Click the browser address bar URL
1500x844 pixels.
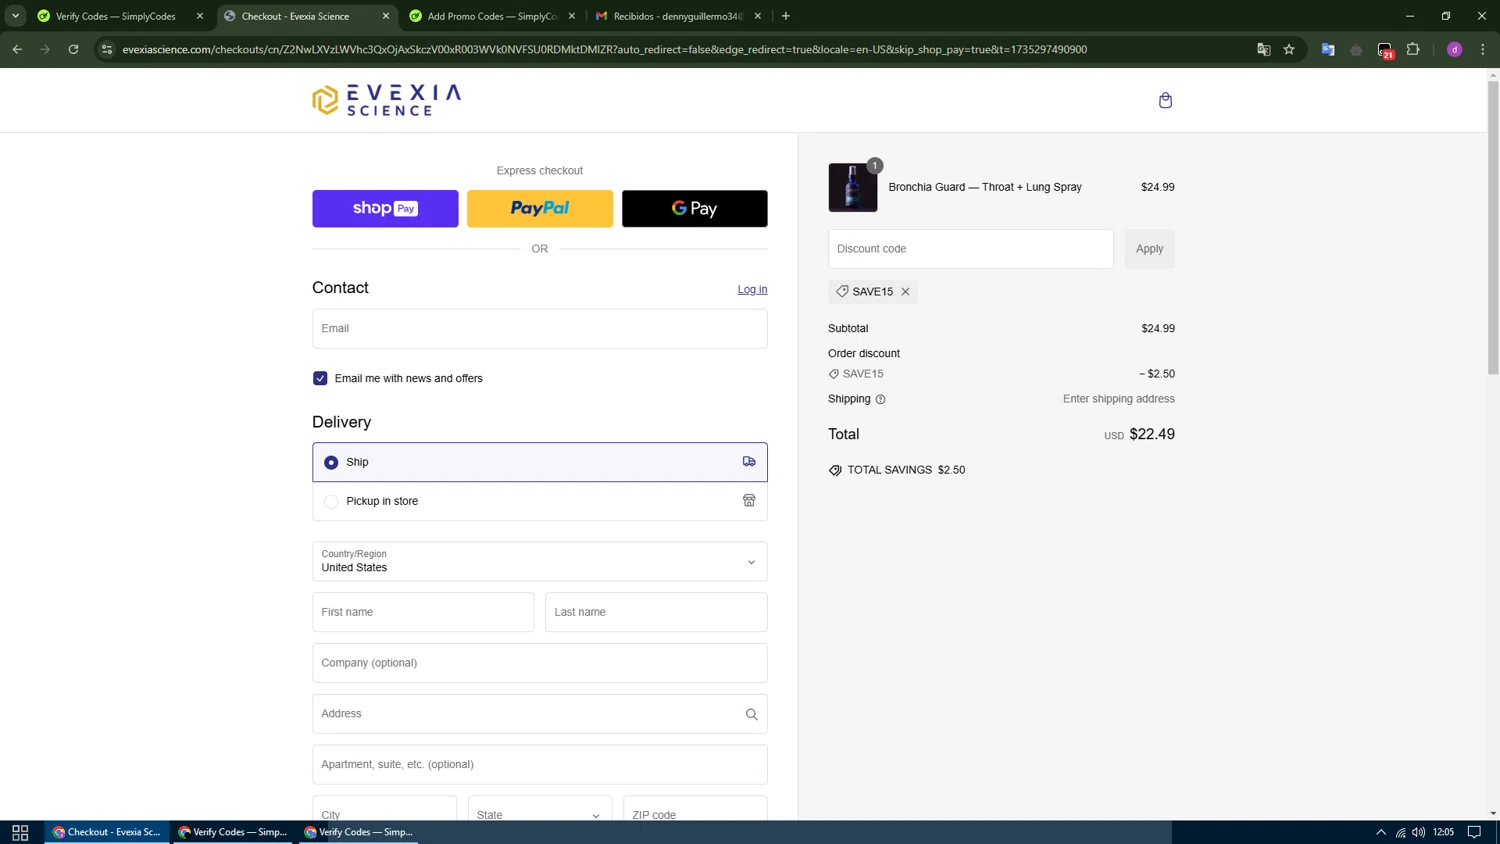point(604,49)
